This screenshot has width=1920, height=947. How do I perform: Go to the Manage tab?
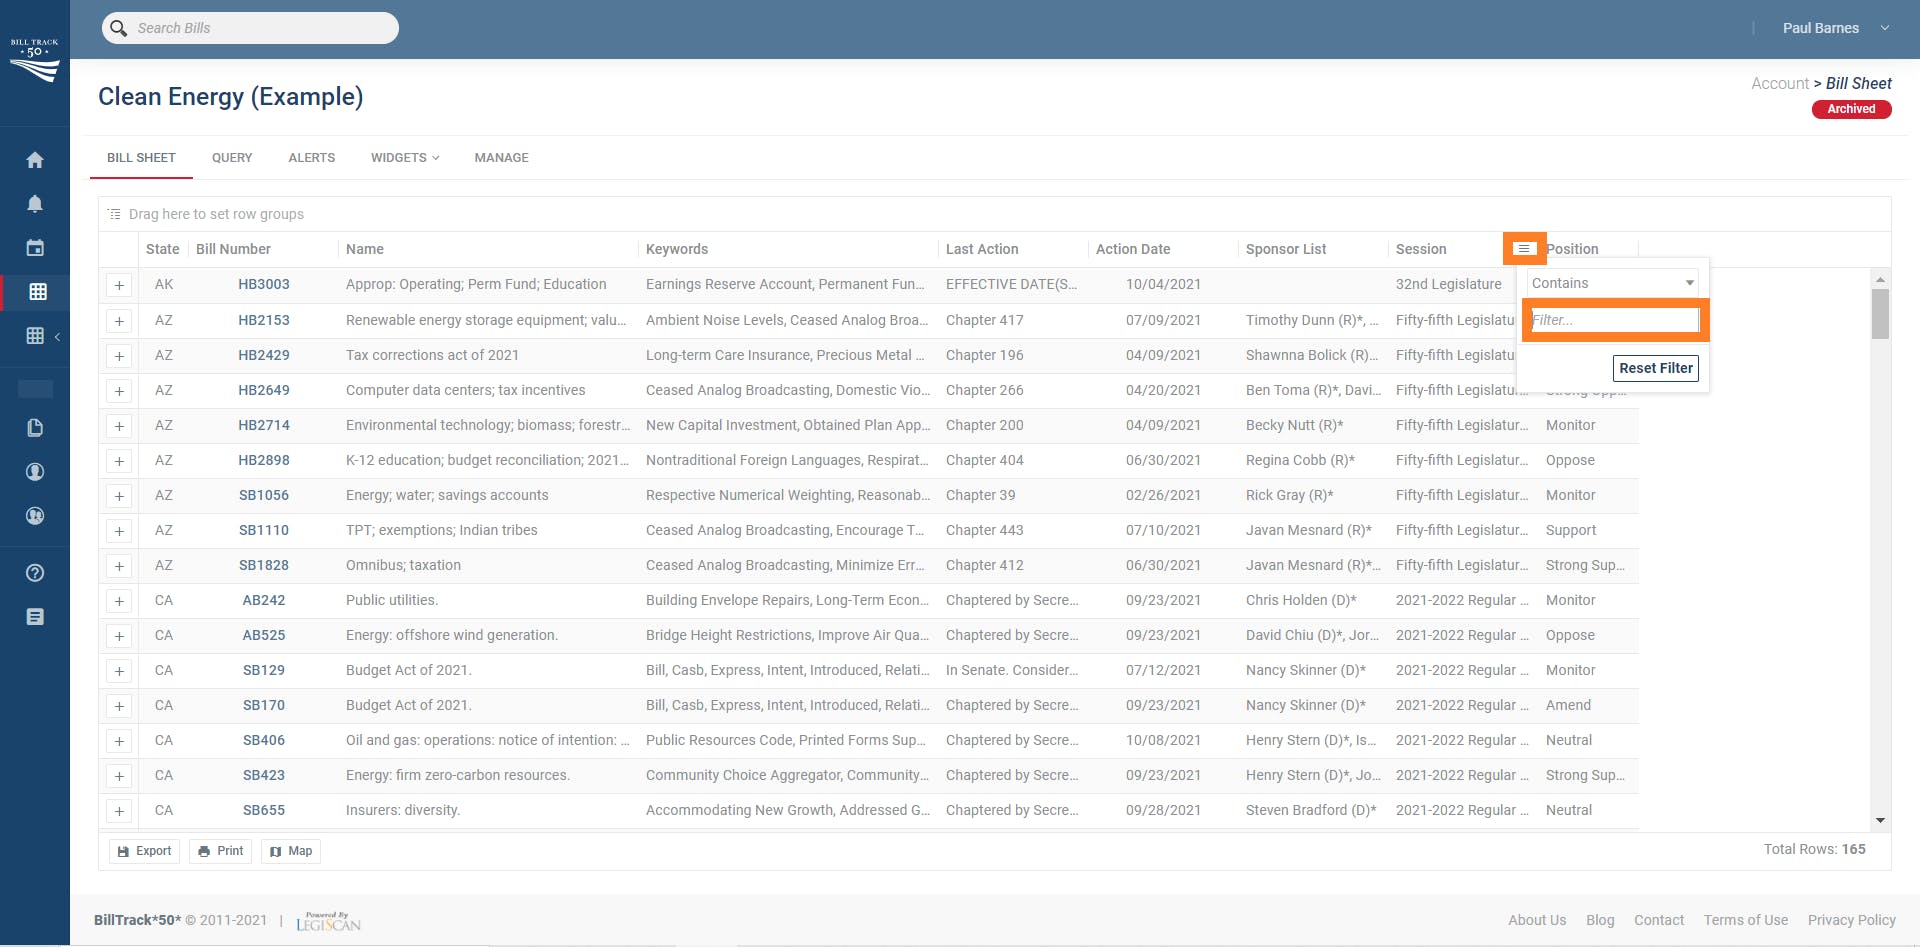pyautogui.click(x=501, y=158)
